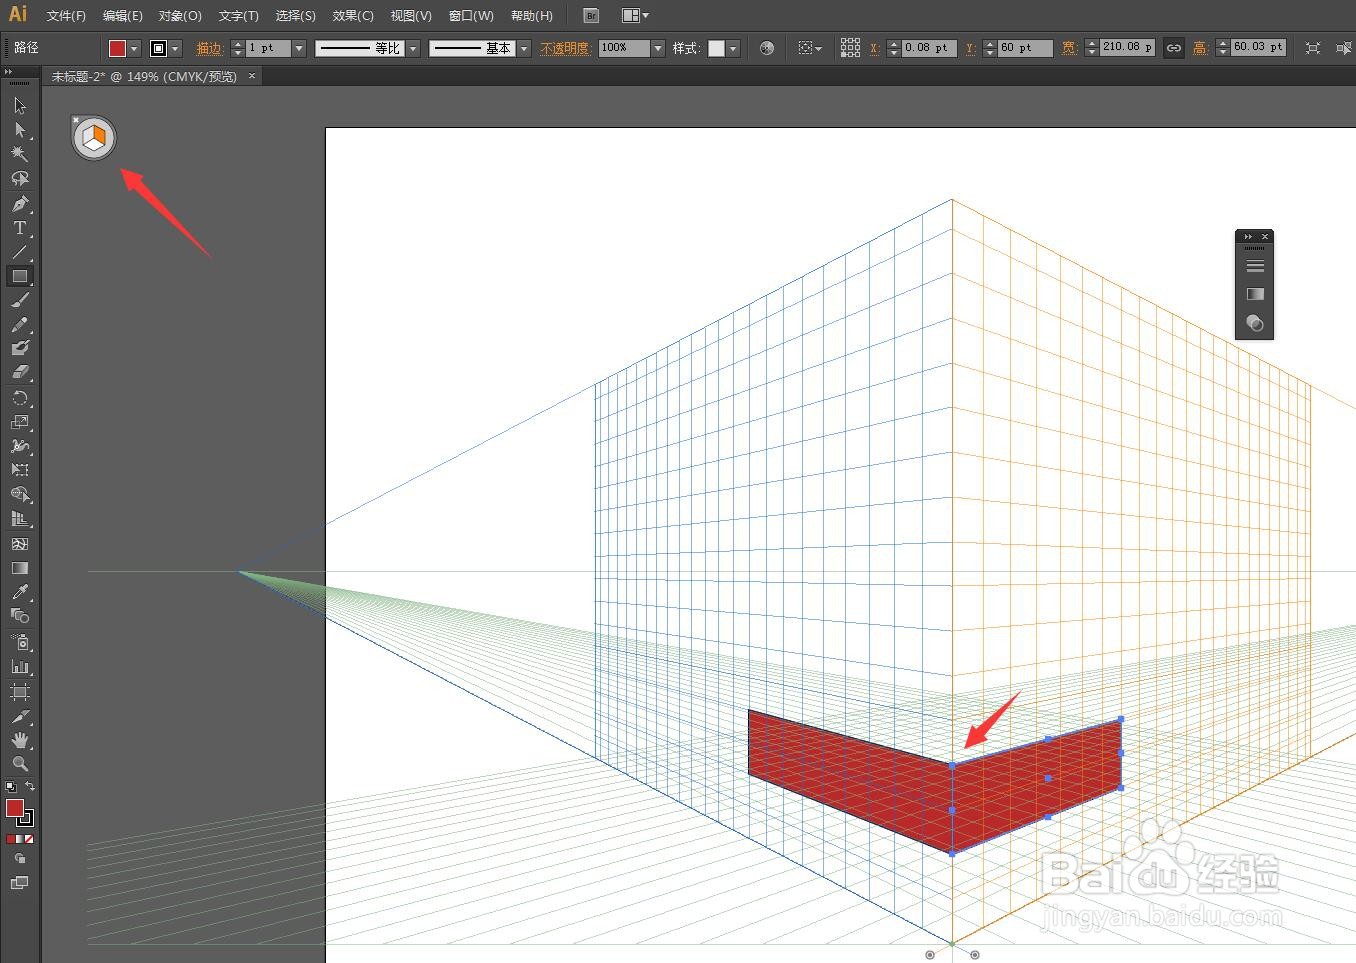Click 高 height transform link
The width and height of the screenshot is (1356, 963).
click(1200, 48)
